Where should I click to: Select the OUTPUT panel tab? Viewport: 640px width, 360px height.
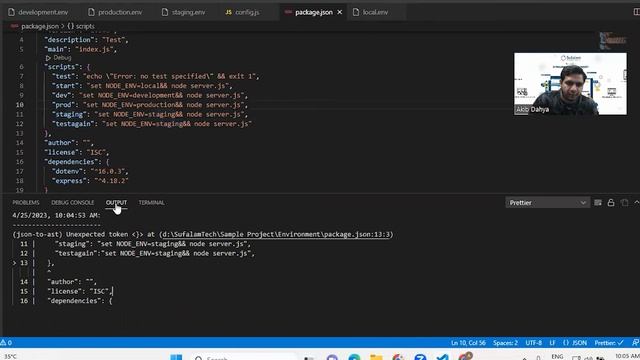click(x=116, y=202)
